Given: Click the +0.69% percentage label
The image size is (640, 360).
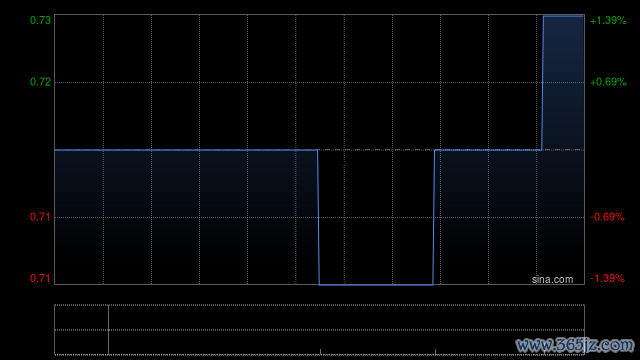Looking at the screenshot, I should click(608, 82).
